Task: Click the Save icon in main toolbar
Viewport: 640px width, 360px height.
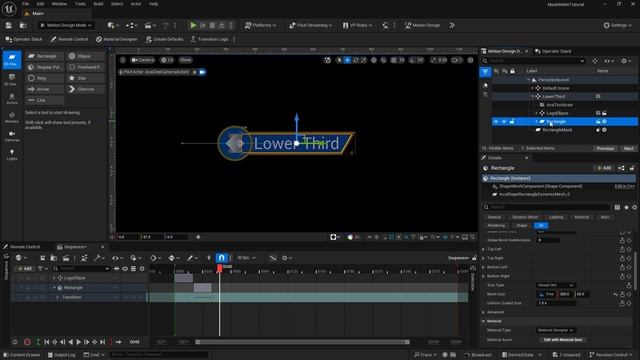Action: click(x=9, y=25)
